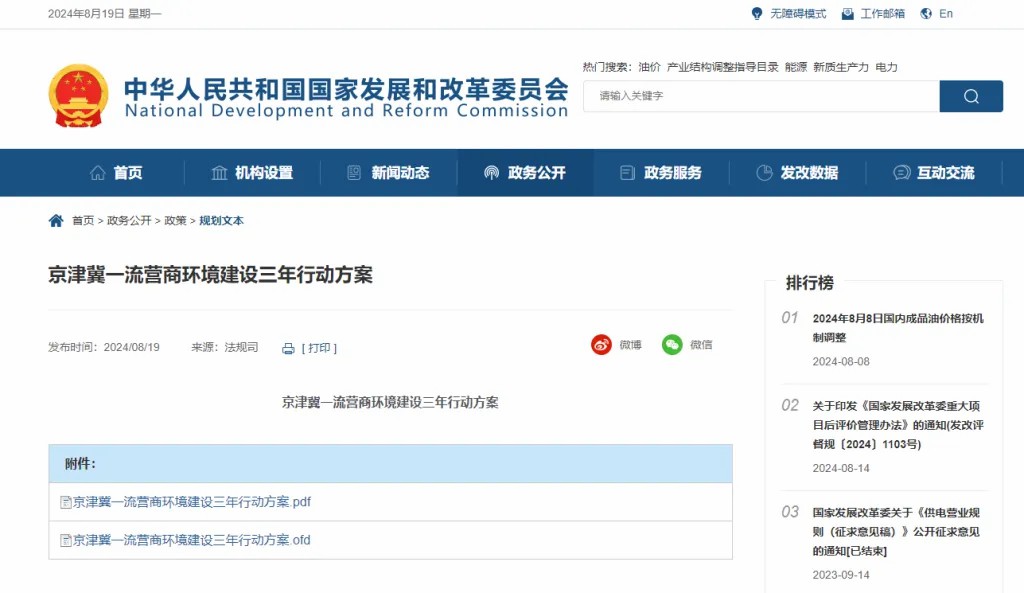1024x593 pixels.
Task: Open the 政务公开 navigation tab
Action: coord(525,173)
